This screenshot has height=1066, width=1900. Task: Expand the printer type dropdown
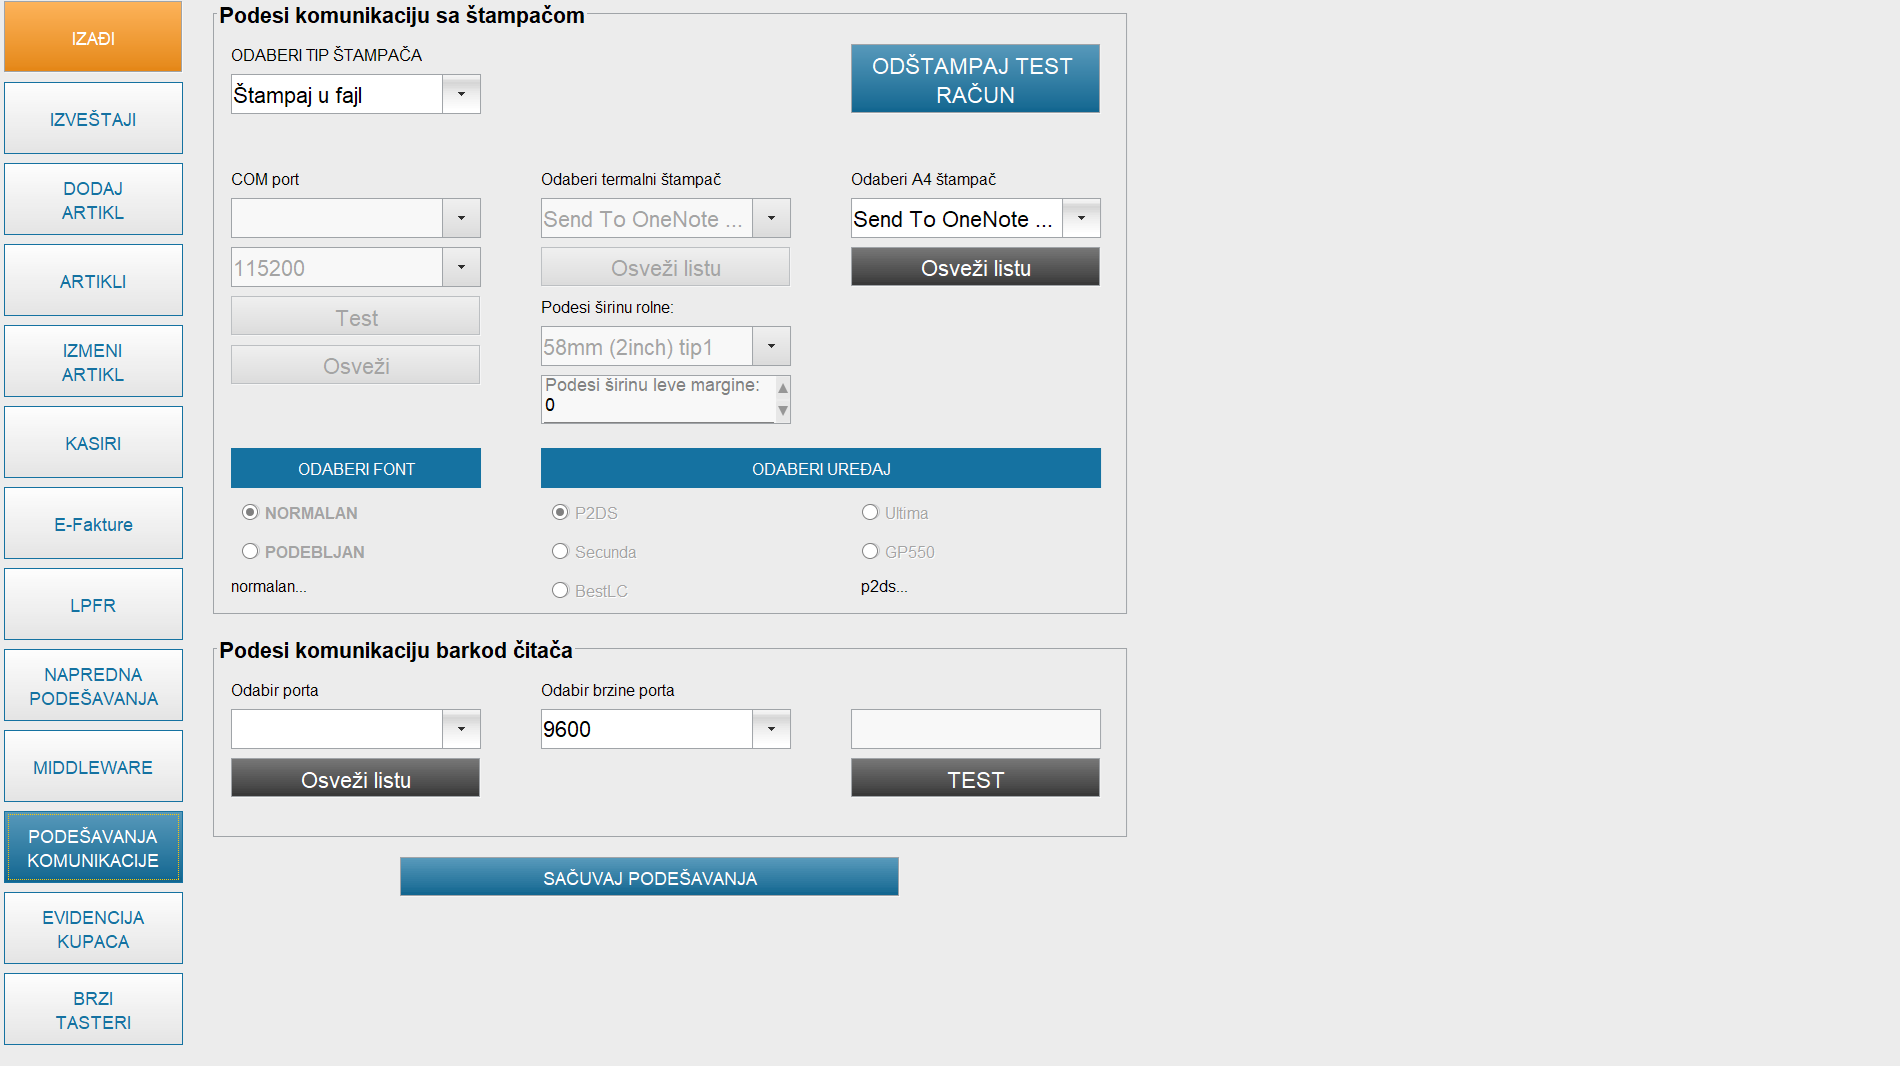461,94
